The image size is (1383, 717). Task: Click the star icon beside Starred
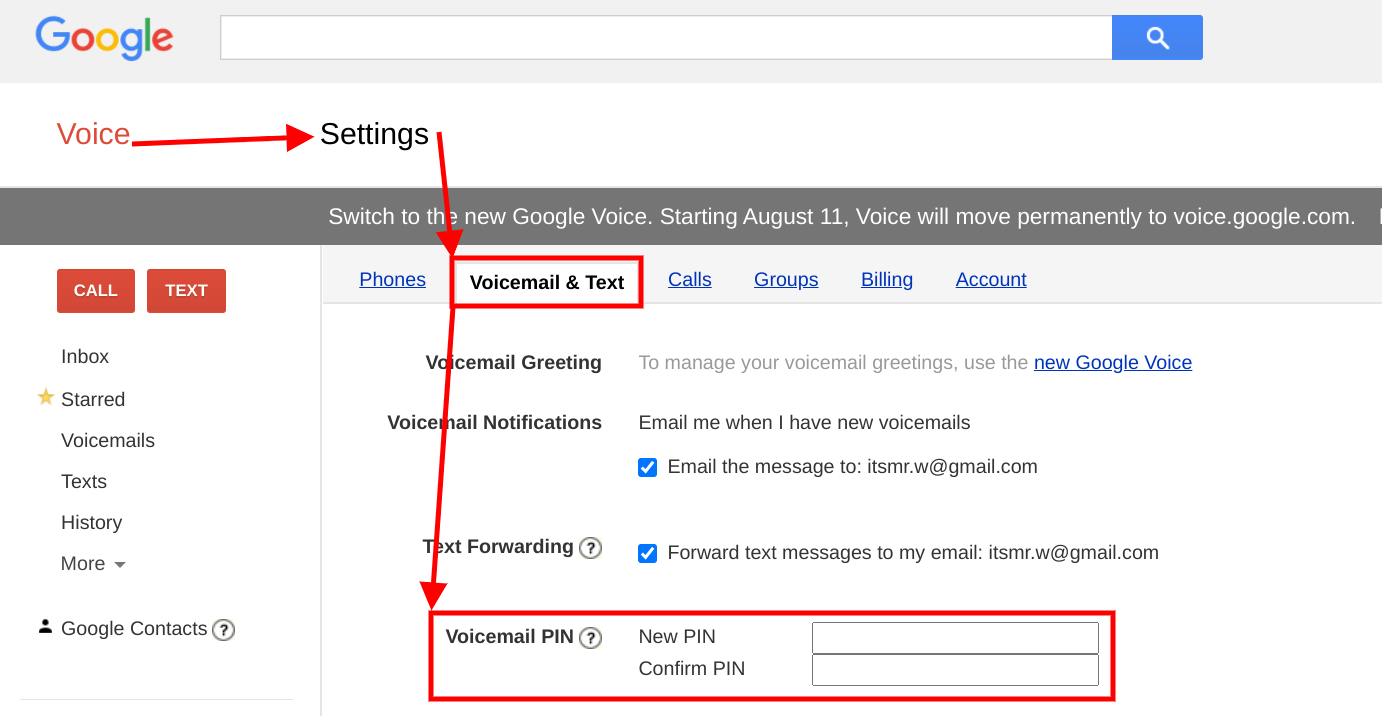[x=45, y=398]
